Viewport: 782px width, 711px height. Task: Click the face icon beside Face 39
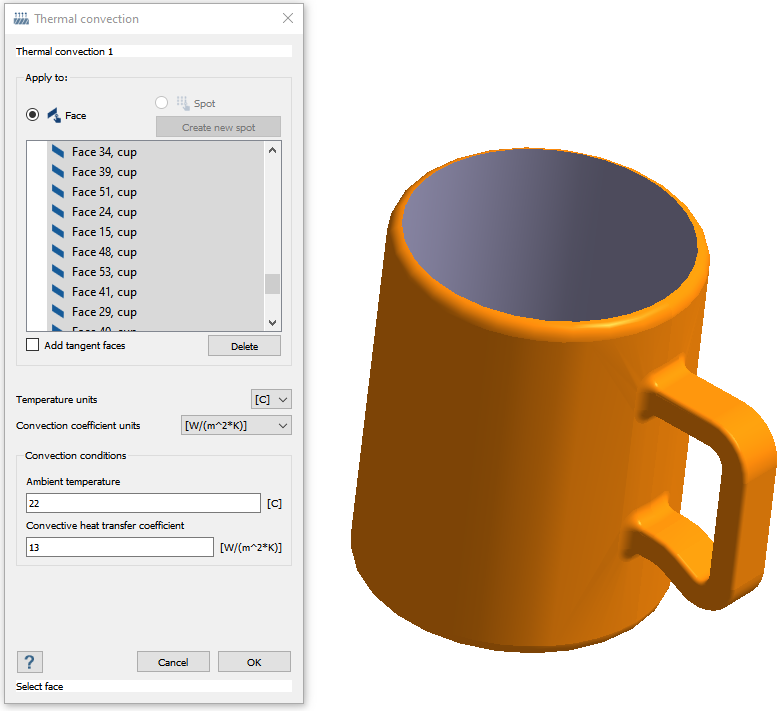click(x=58, y=172)
